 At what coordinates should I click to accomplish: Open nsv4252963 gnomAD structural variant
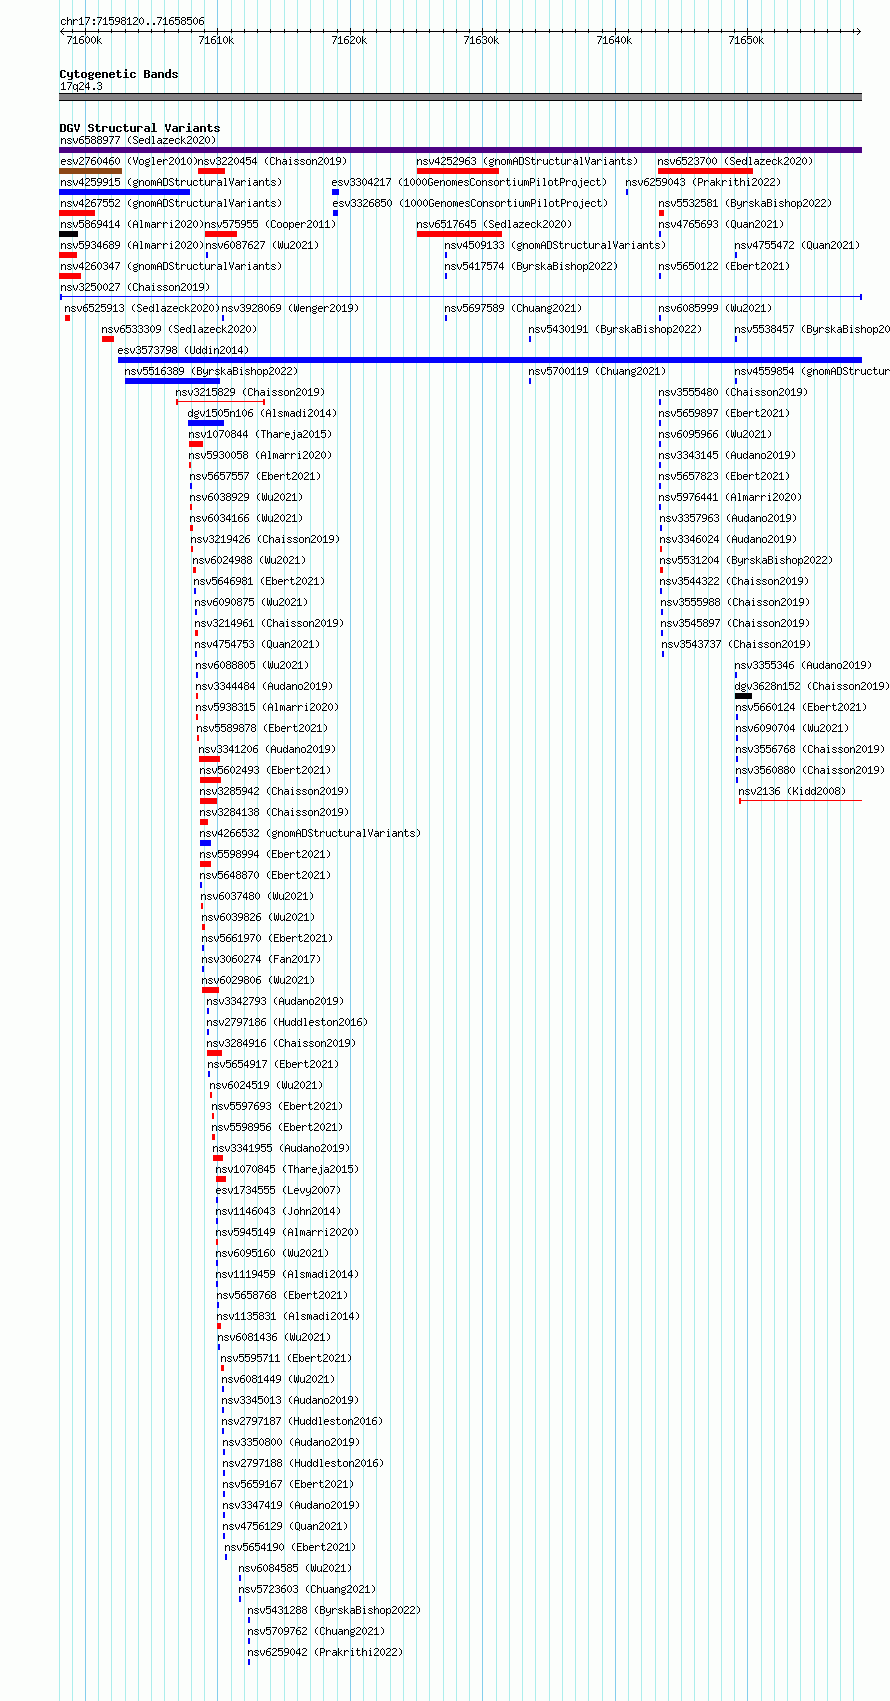[527, 162]
